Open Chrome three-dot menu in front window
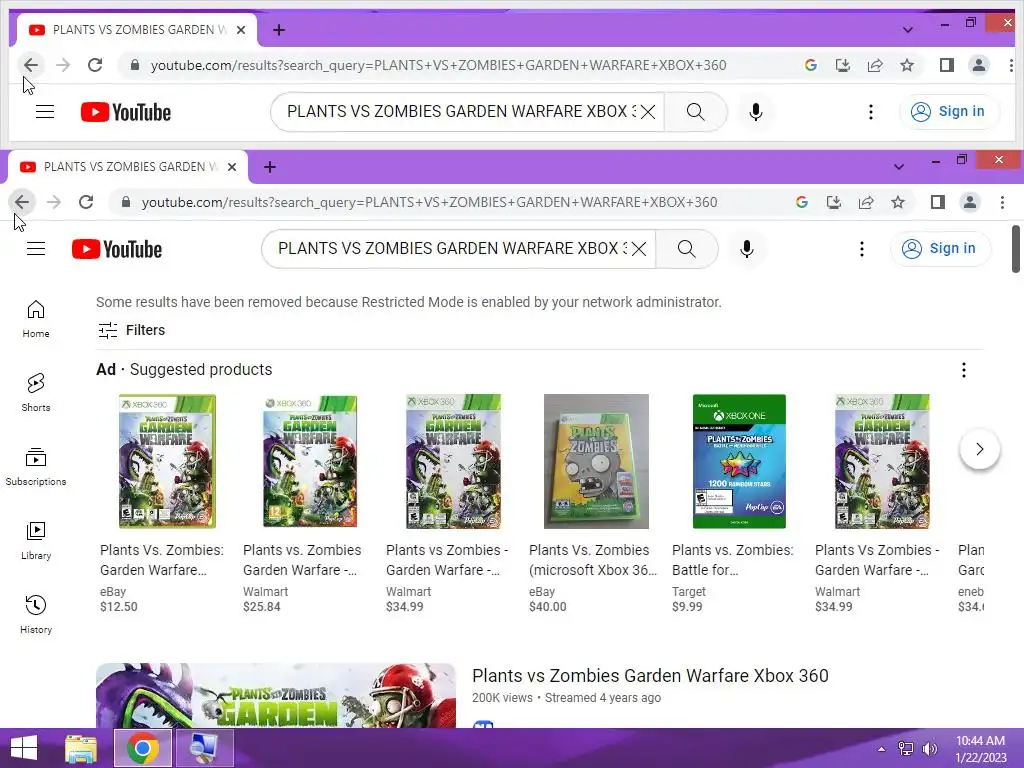Image resolution: width=1024 pixels, height=768 pixels. coord(1002,202)
